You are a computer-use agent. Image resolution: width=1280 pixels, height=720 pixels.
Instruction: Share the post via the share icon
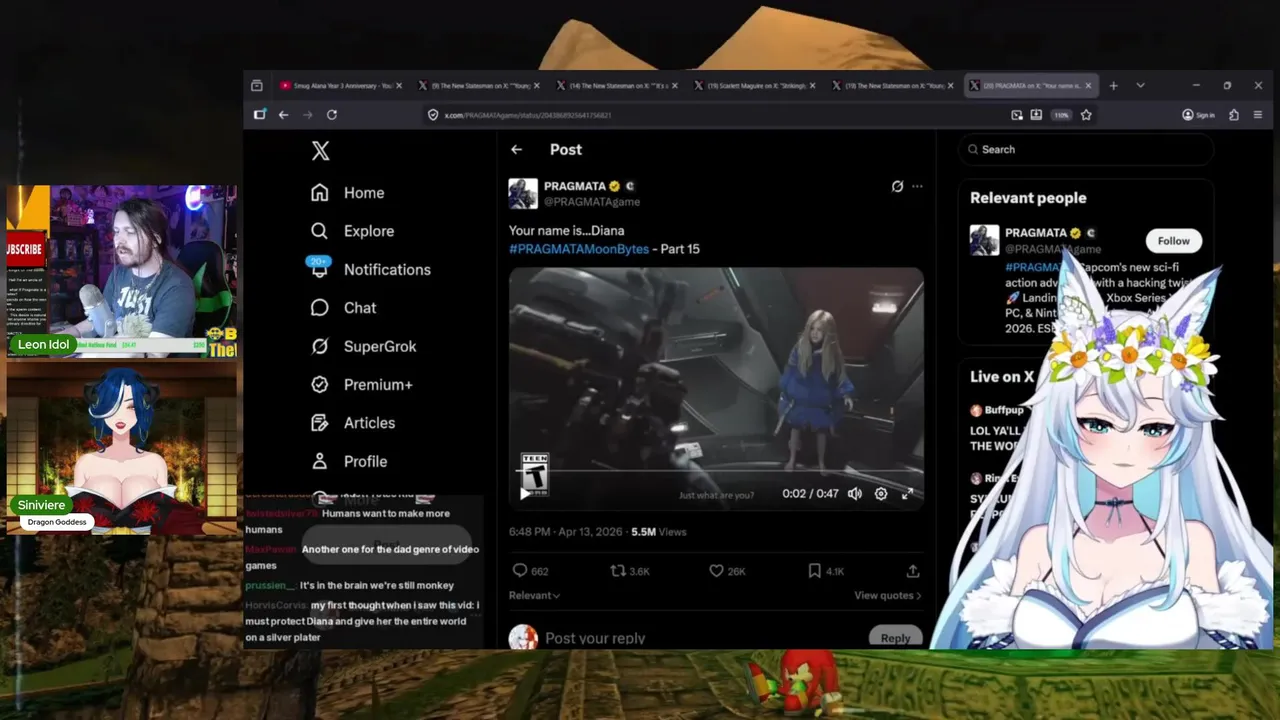coord(913,571)
